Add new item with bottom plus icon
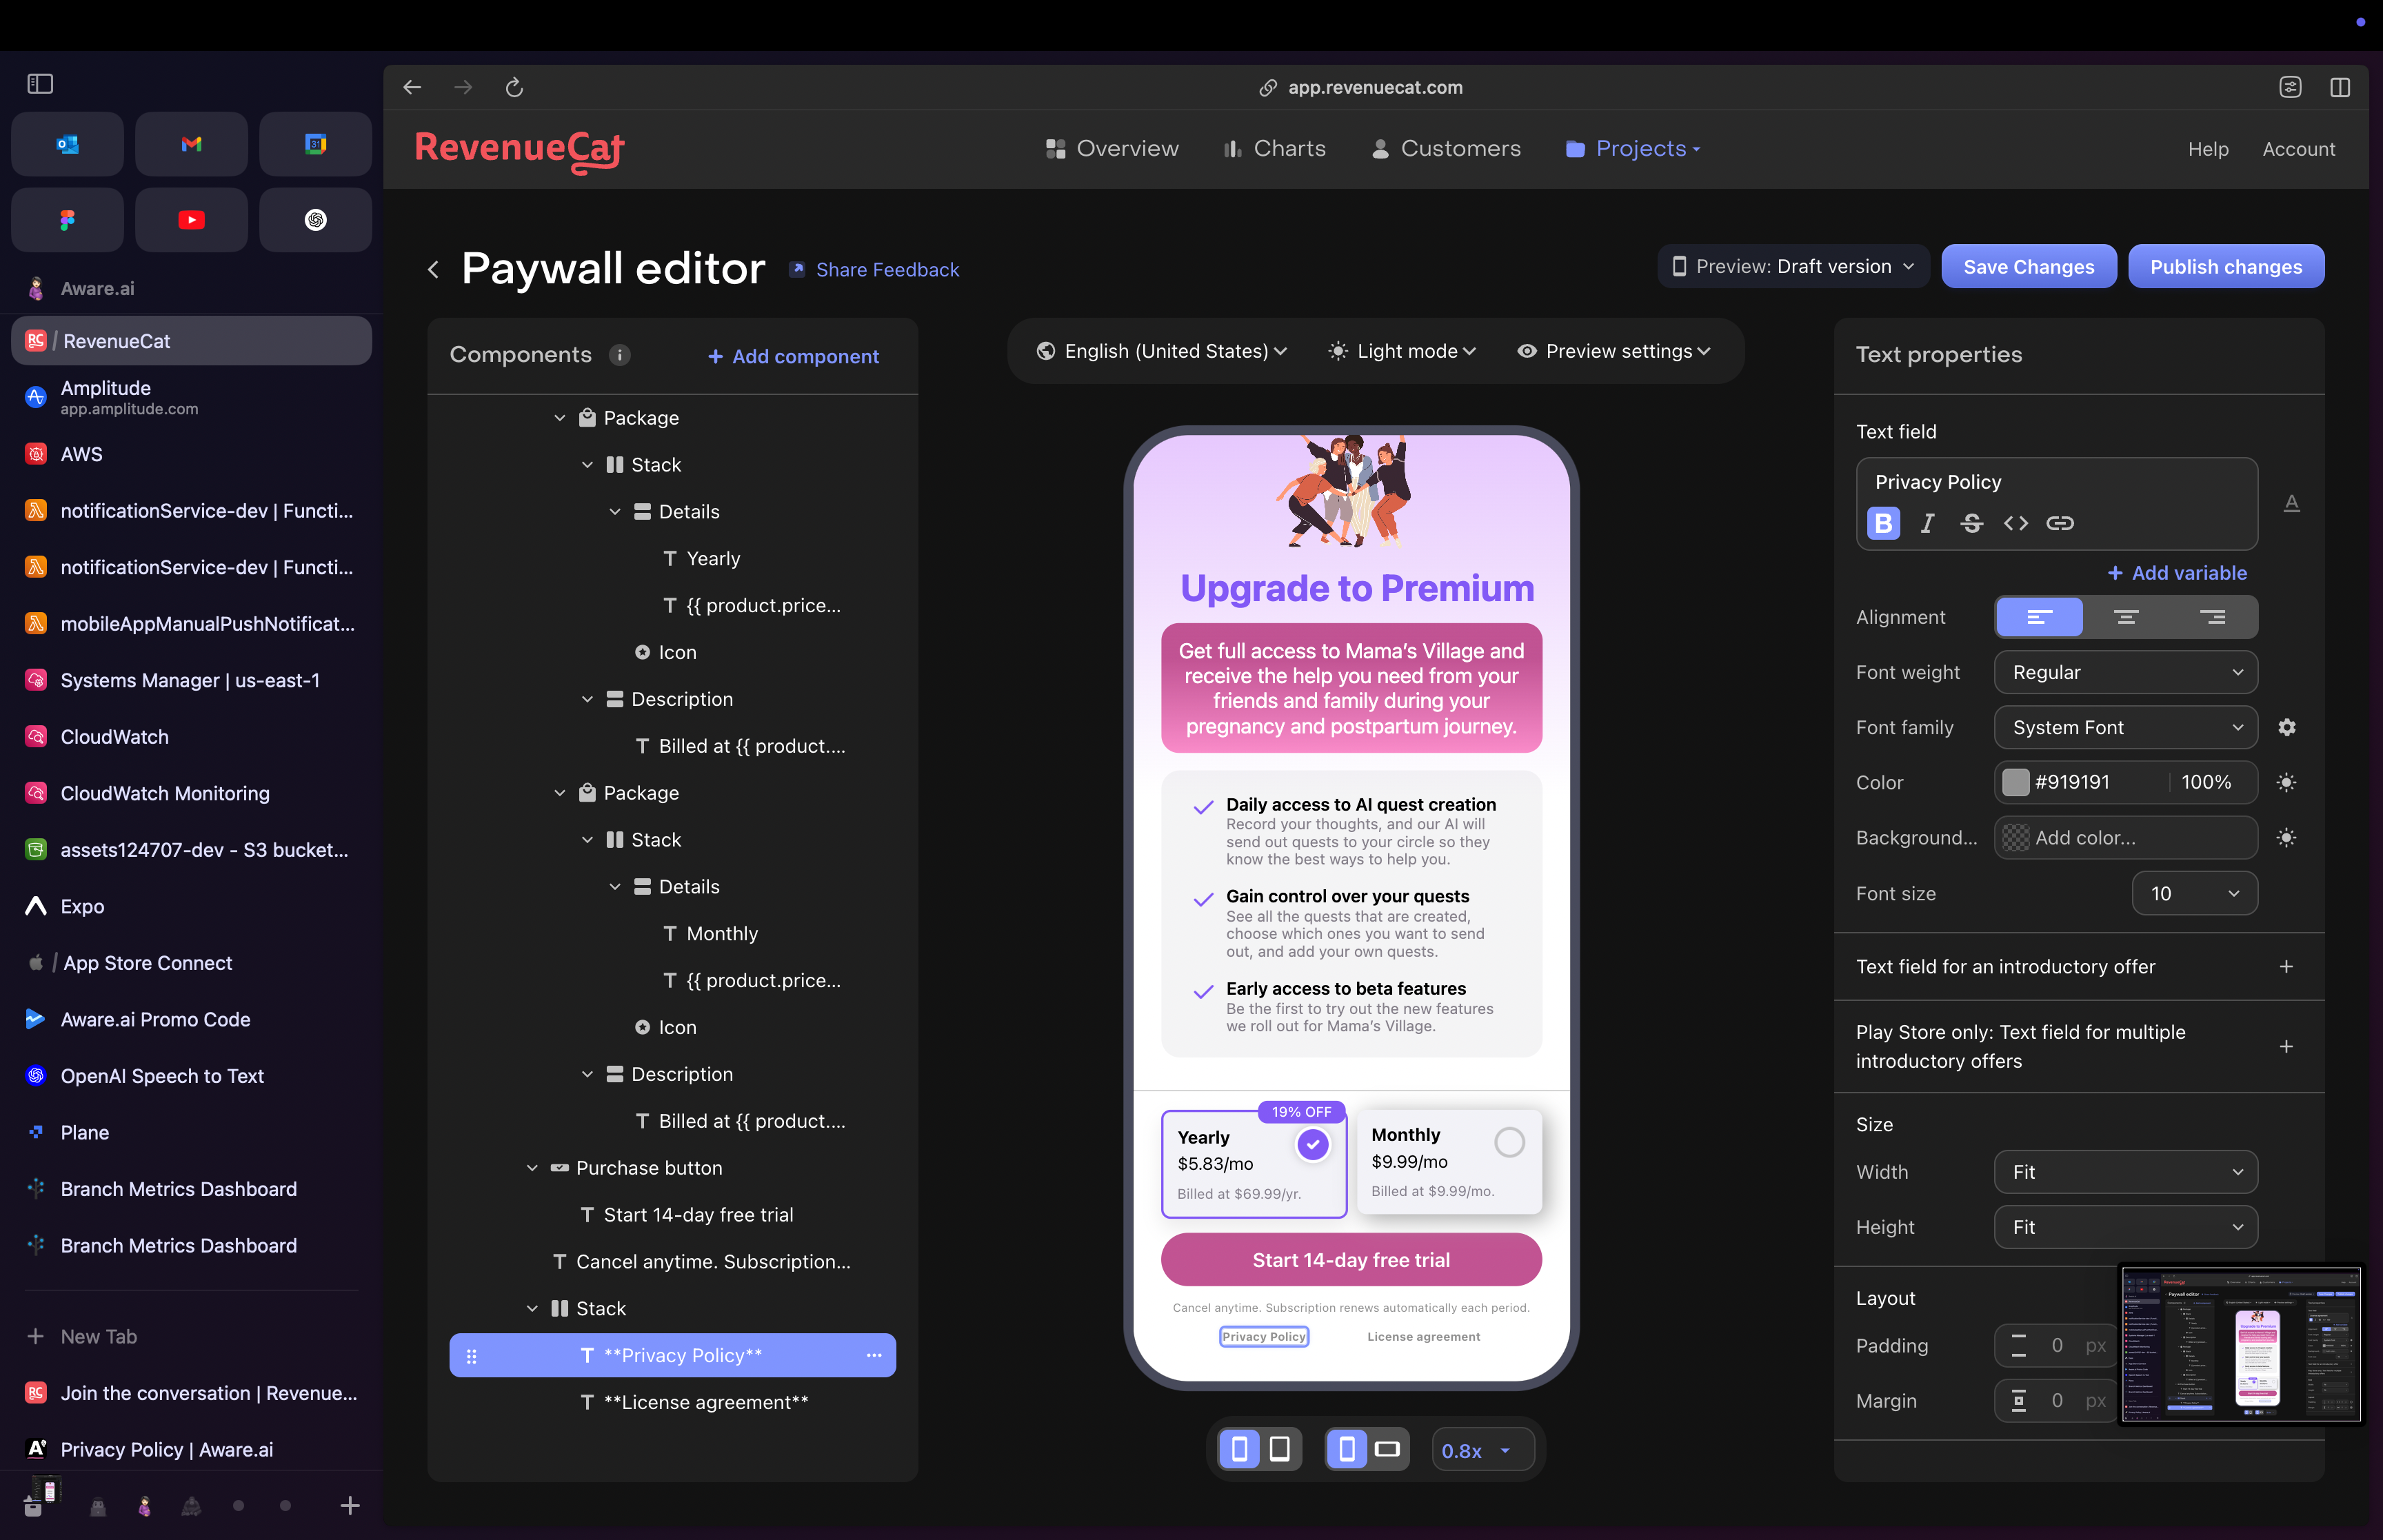This screenshot has width=2383, height=1540. tap(350, 1505)
